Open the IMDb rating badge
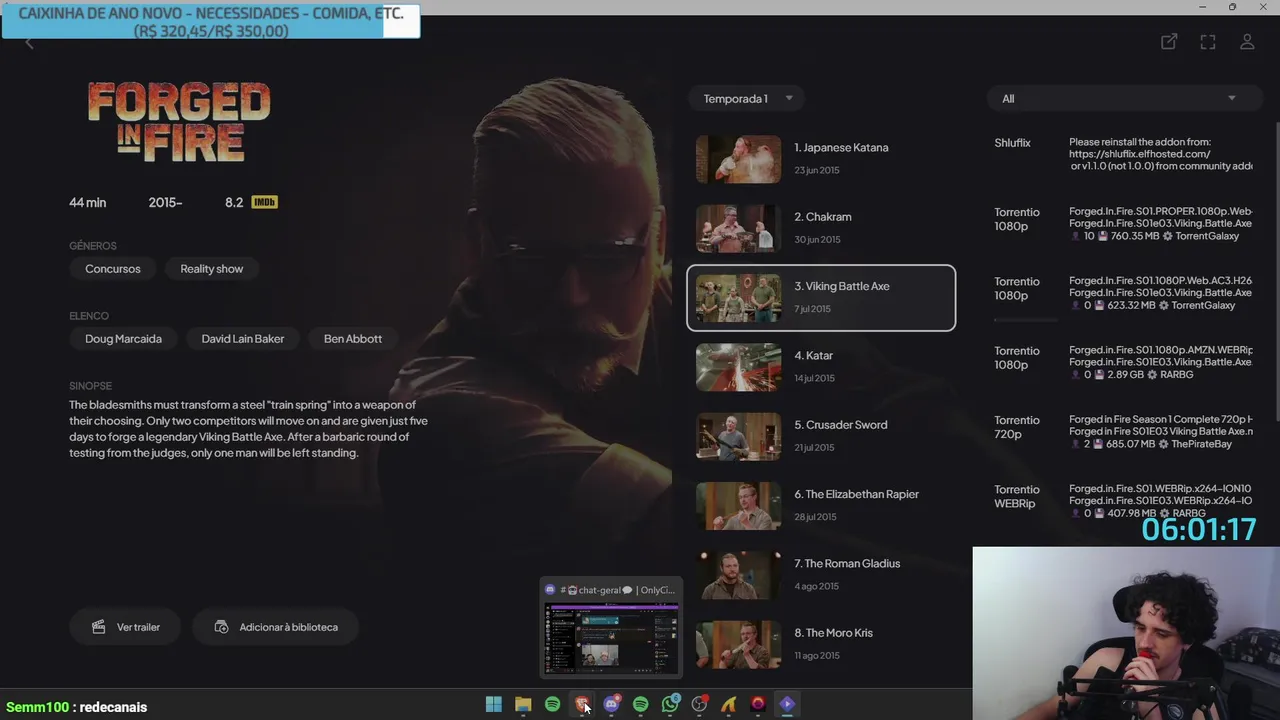Image resolution: width=1280 pixels, height=720 pixels. coord(264,202)
